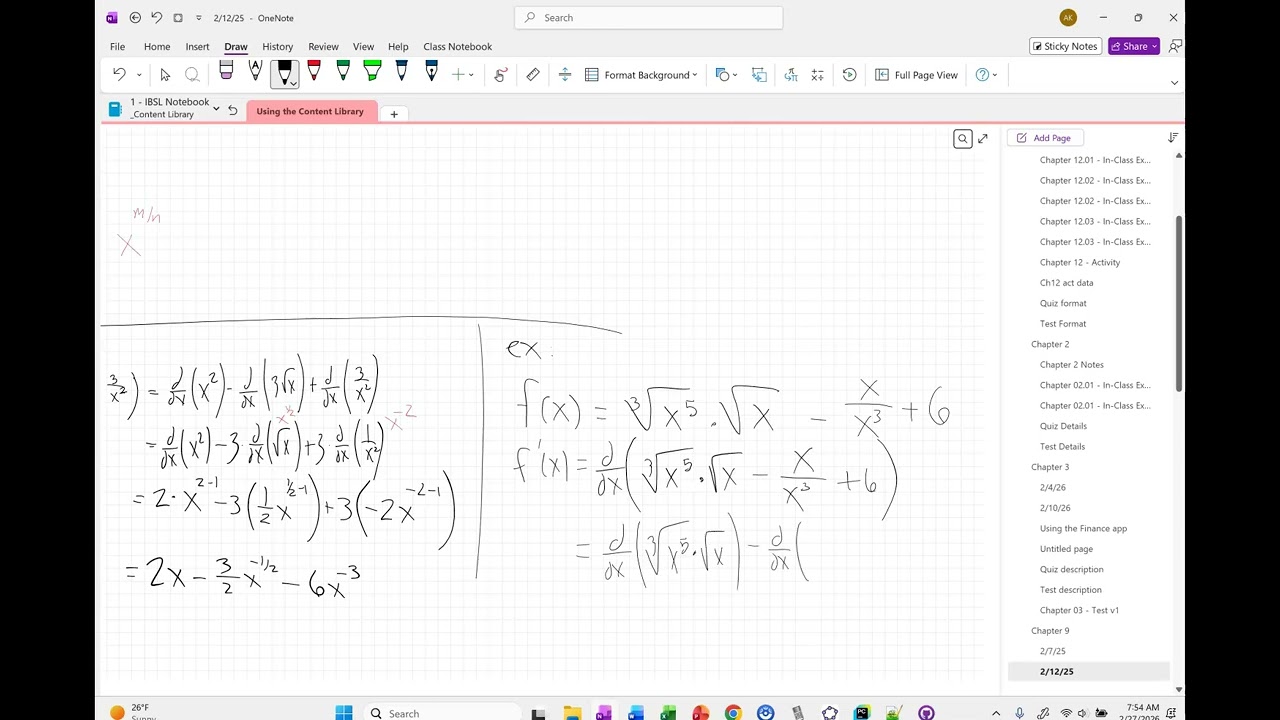The width and height of the screenshot is (1280, 720).
Task: Click the Share button
Action: (1133, 46)
